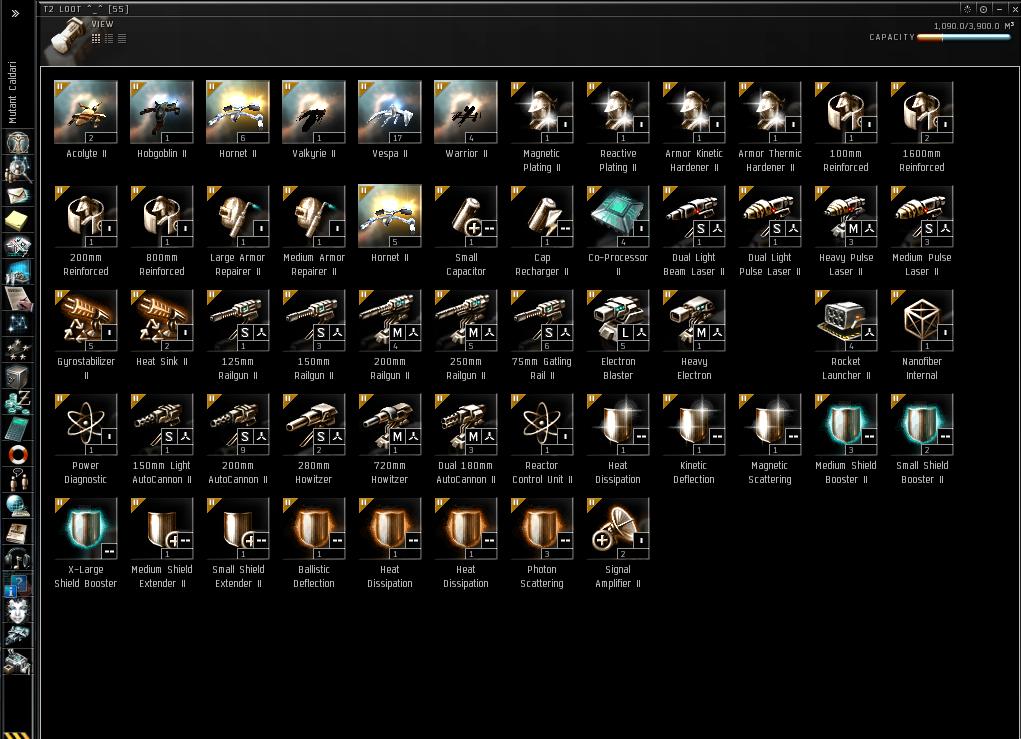Screen dimensions: 1021x739
Task: Open Channels chat people icon
Action: pyautogui.click(x=18, y=480)
